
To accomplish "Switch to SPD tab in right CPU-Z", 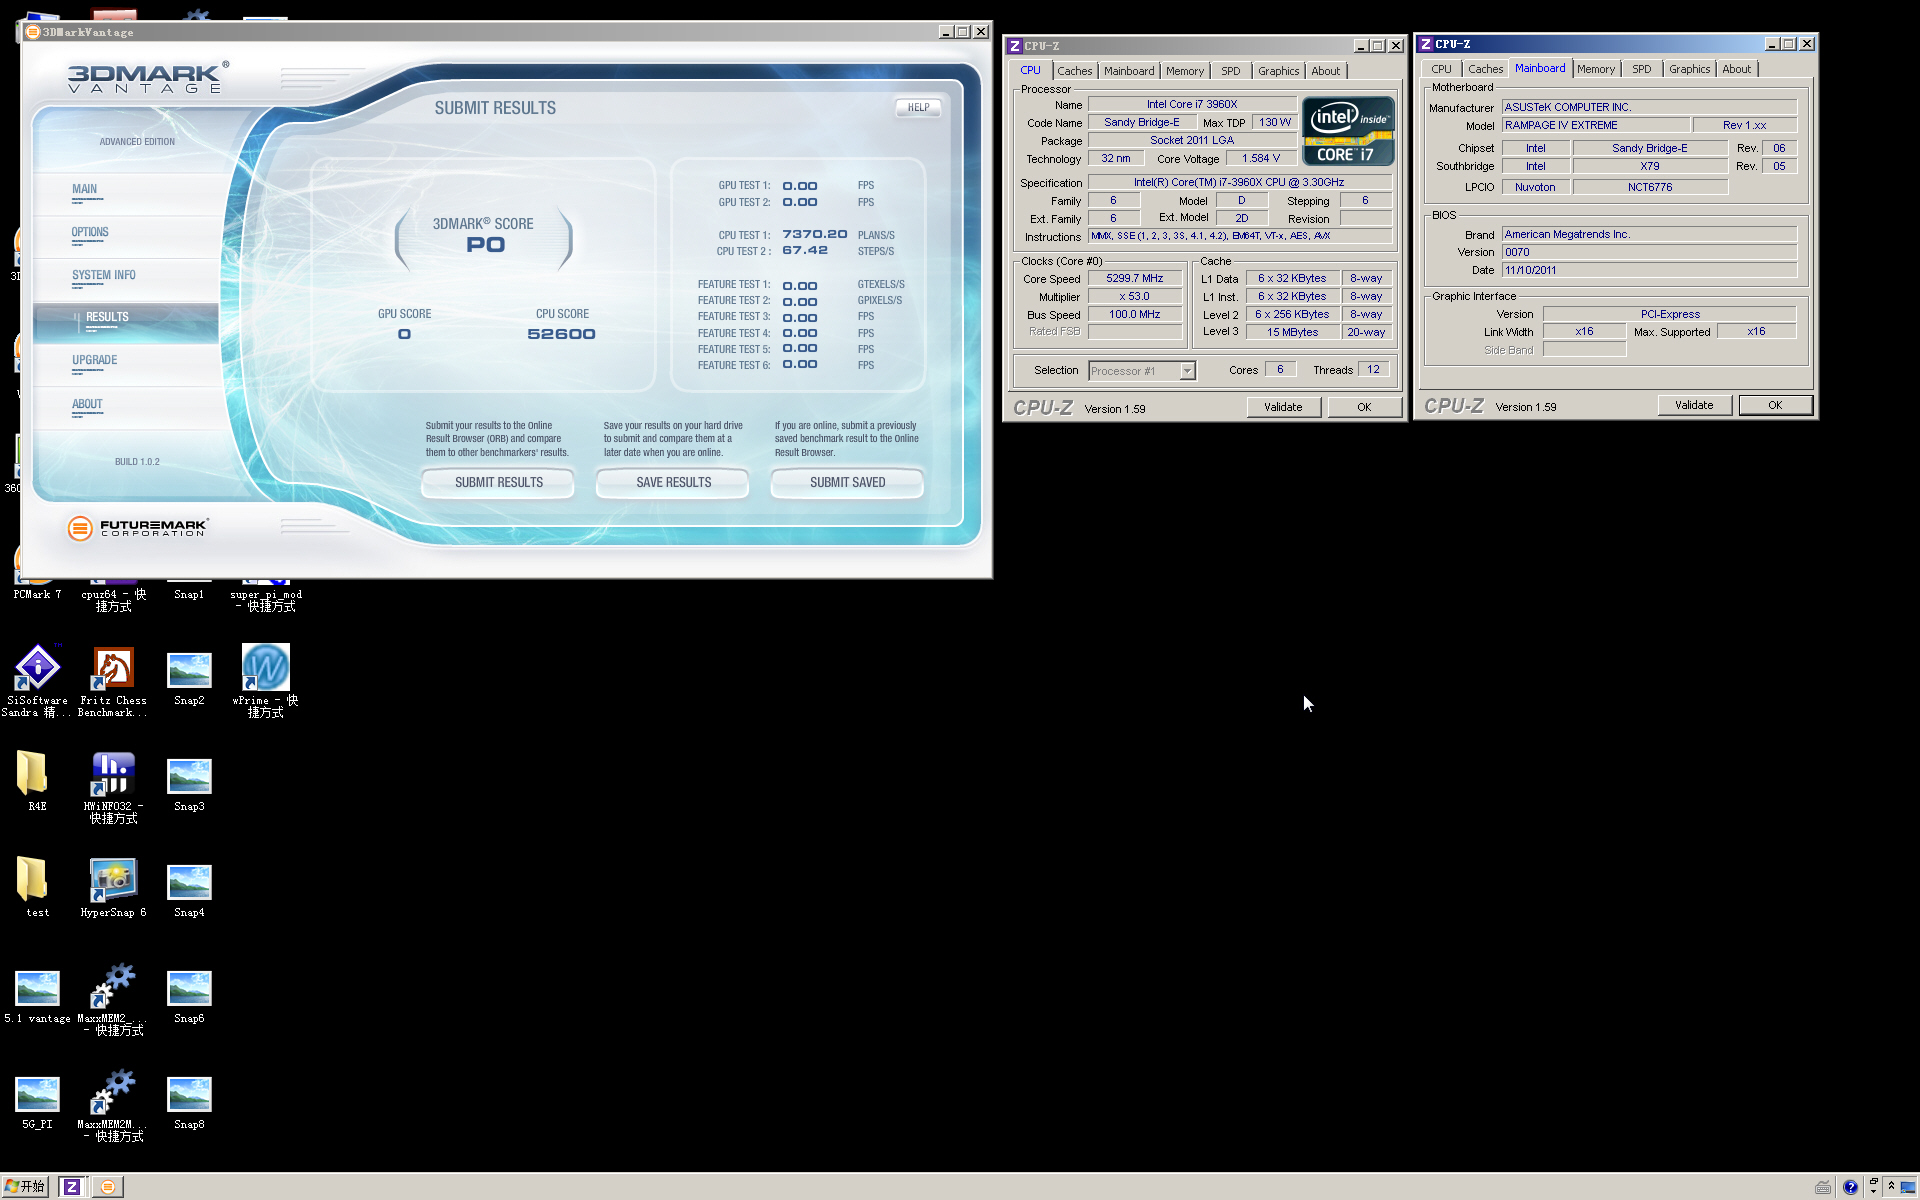I will coord(1642,69).
